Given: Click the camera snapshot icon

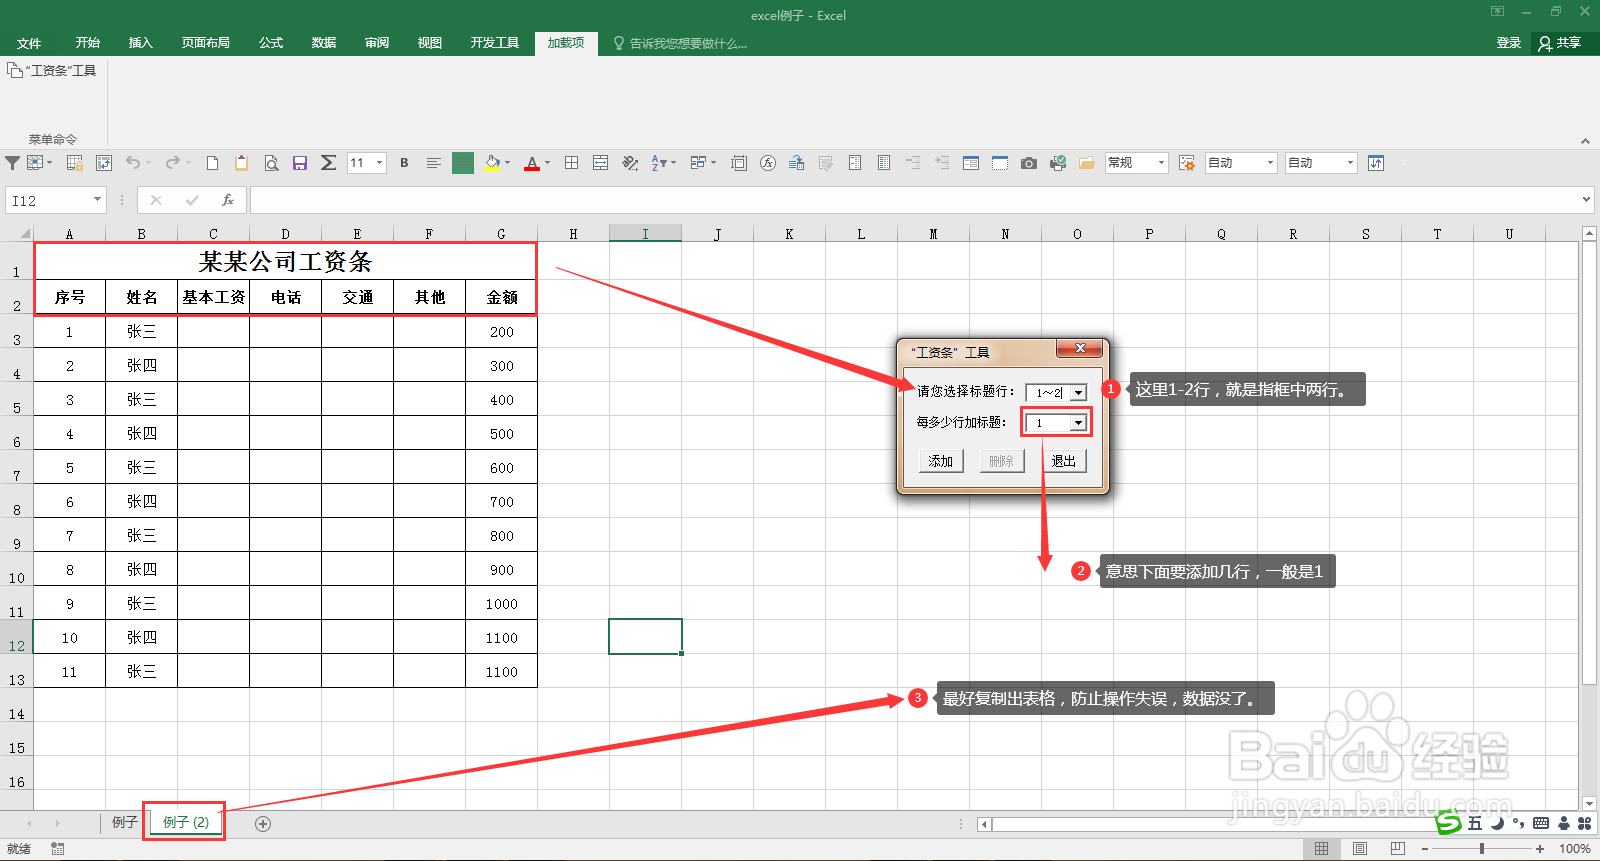Looking at the screenshot, I should tap(1029, 163).
